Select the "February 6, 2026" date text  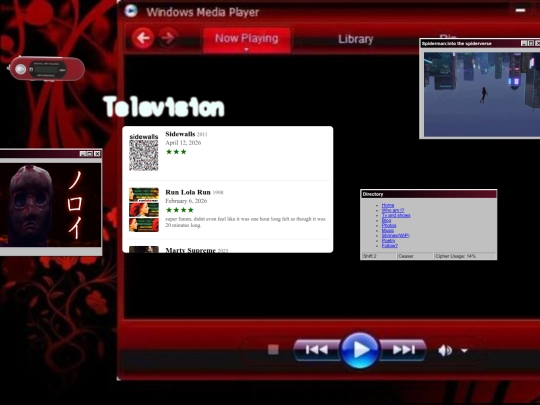(x=186, y=201)
